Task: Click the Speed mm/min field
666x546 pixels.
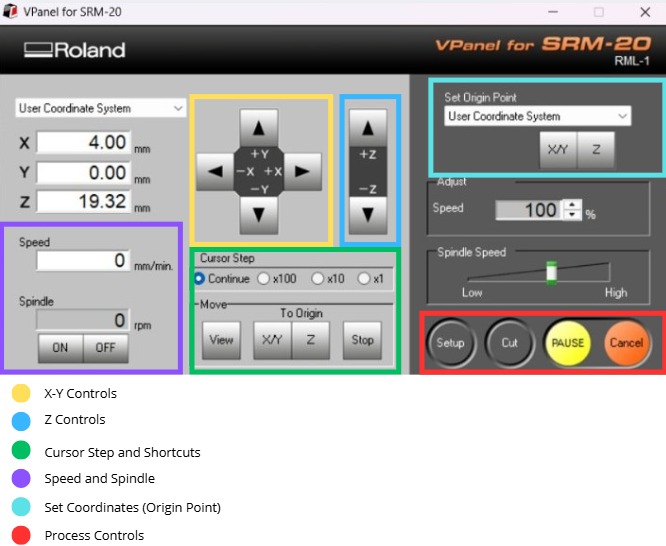Action: pos(83,260)
